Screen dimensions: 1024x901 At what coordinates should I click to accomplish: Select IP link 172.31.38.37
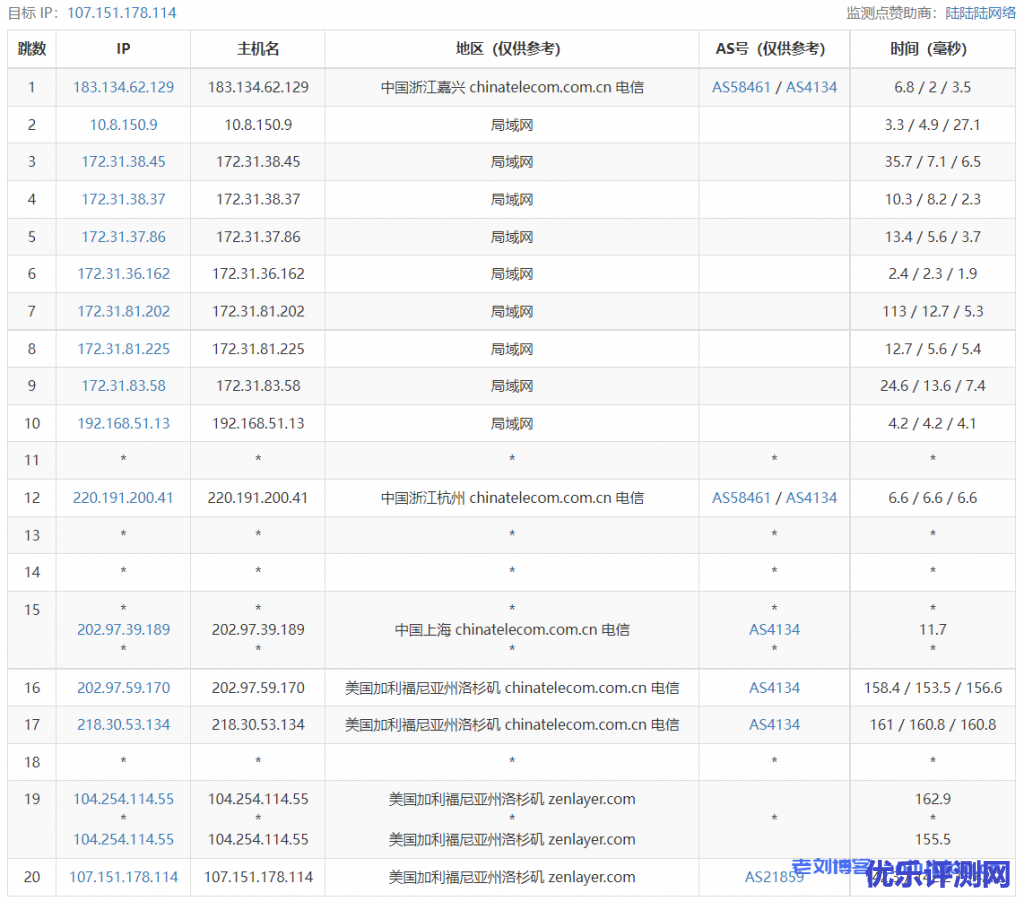click(123, 199)
